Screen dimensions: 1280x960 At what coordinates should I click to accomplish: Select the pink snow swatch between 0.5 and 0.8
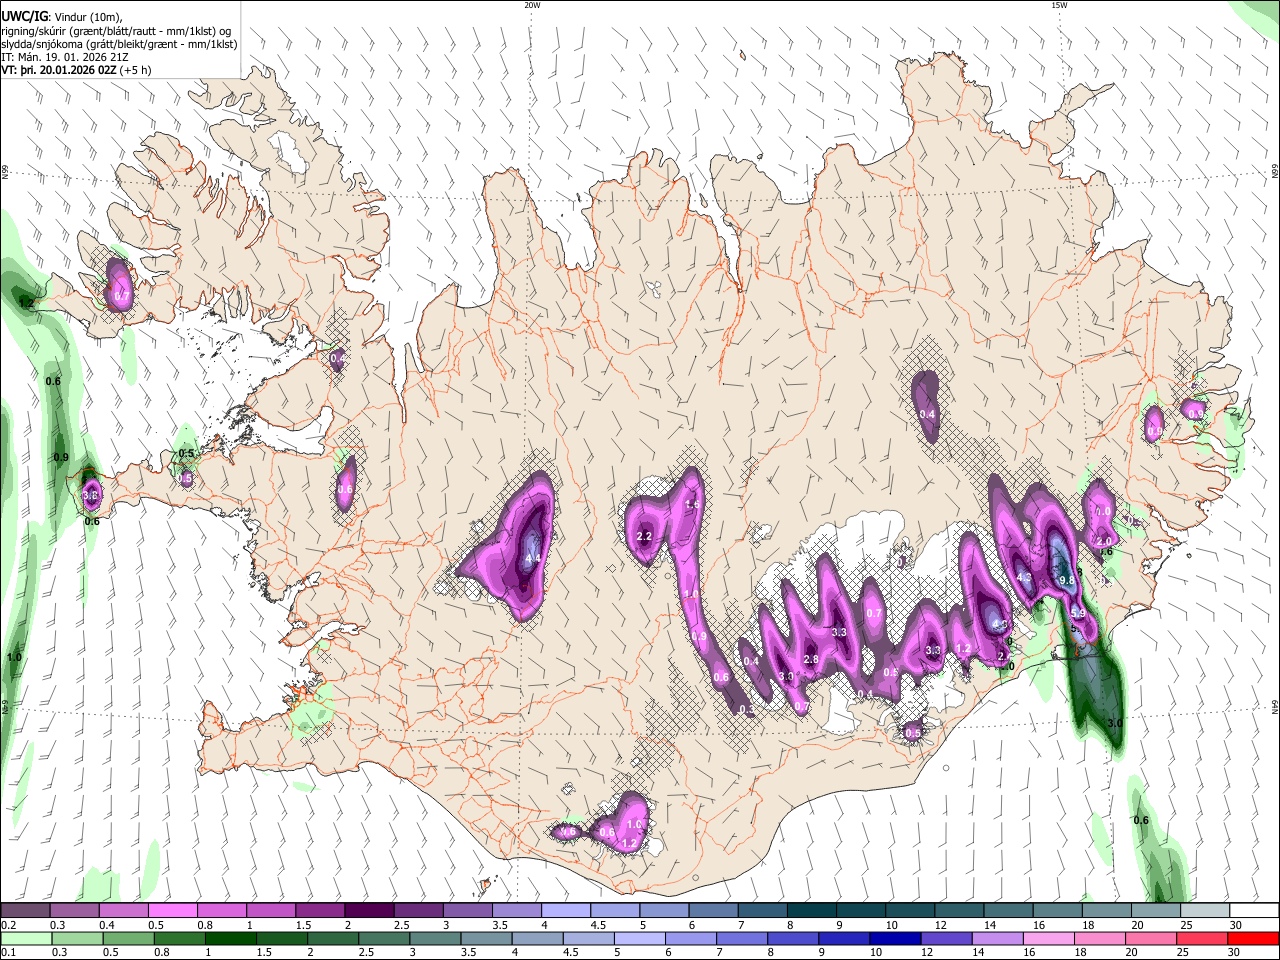pyautogui.click(x=173, y=910)
